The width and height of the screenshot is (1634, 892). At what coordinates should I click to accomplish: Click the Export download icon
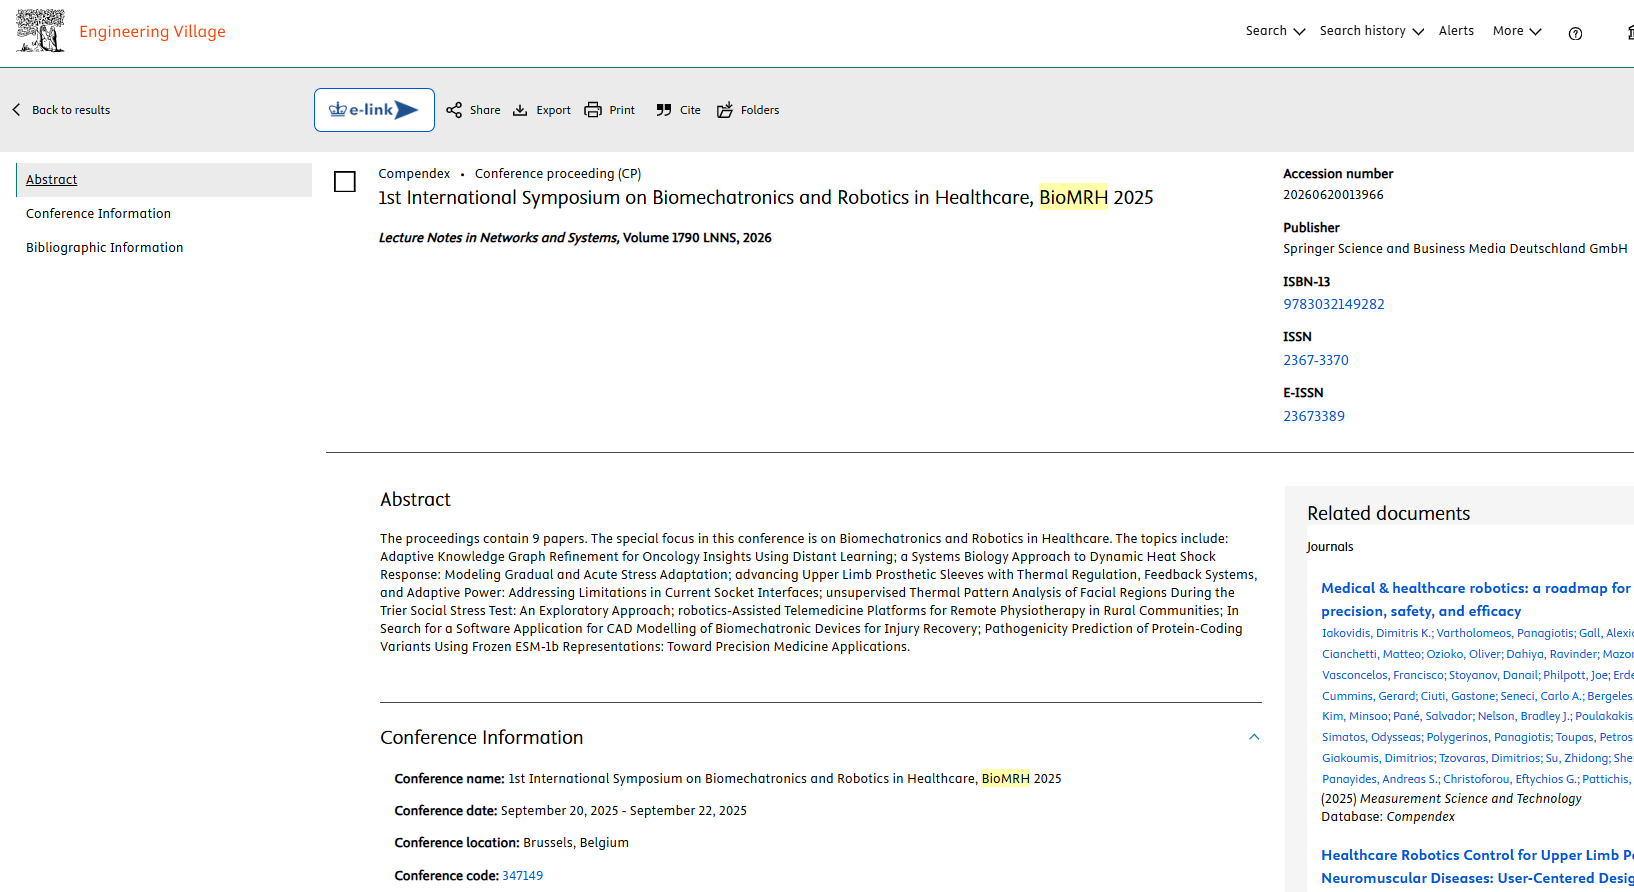[520, 110]
